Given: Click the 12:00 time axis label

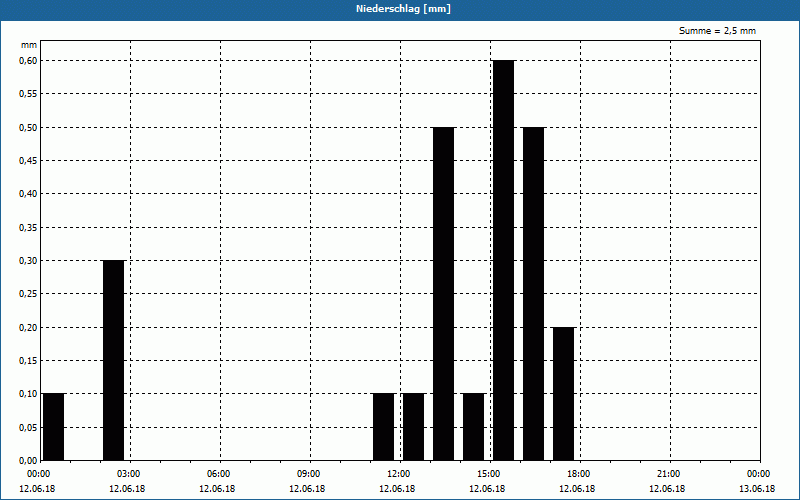Looking at the screenshot, I should click(398, 474).
